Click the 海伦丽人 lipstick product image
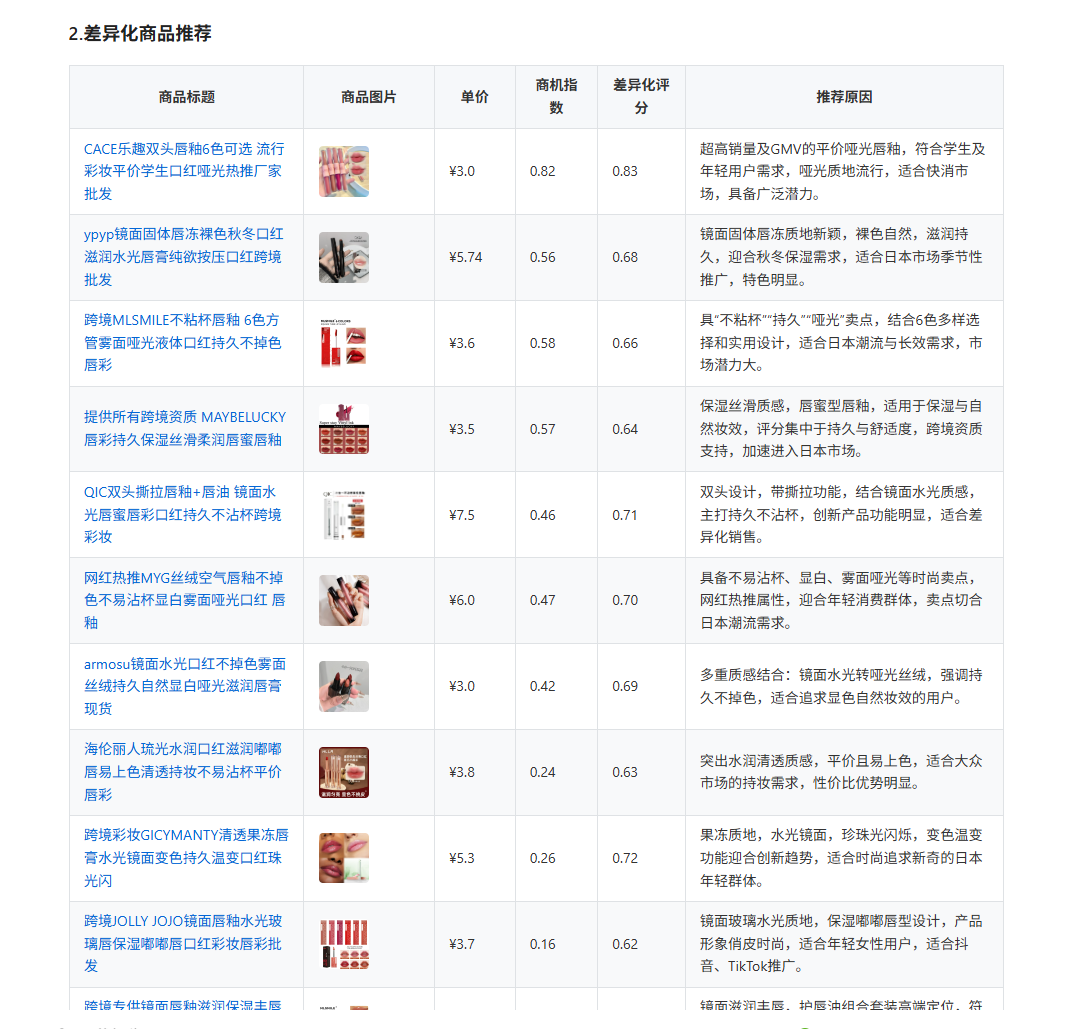Screen dimensions: 1068x1029 pos(344,772)
